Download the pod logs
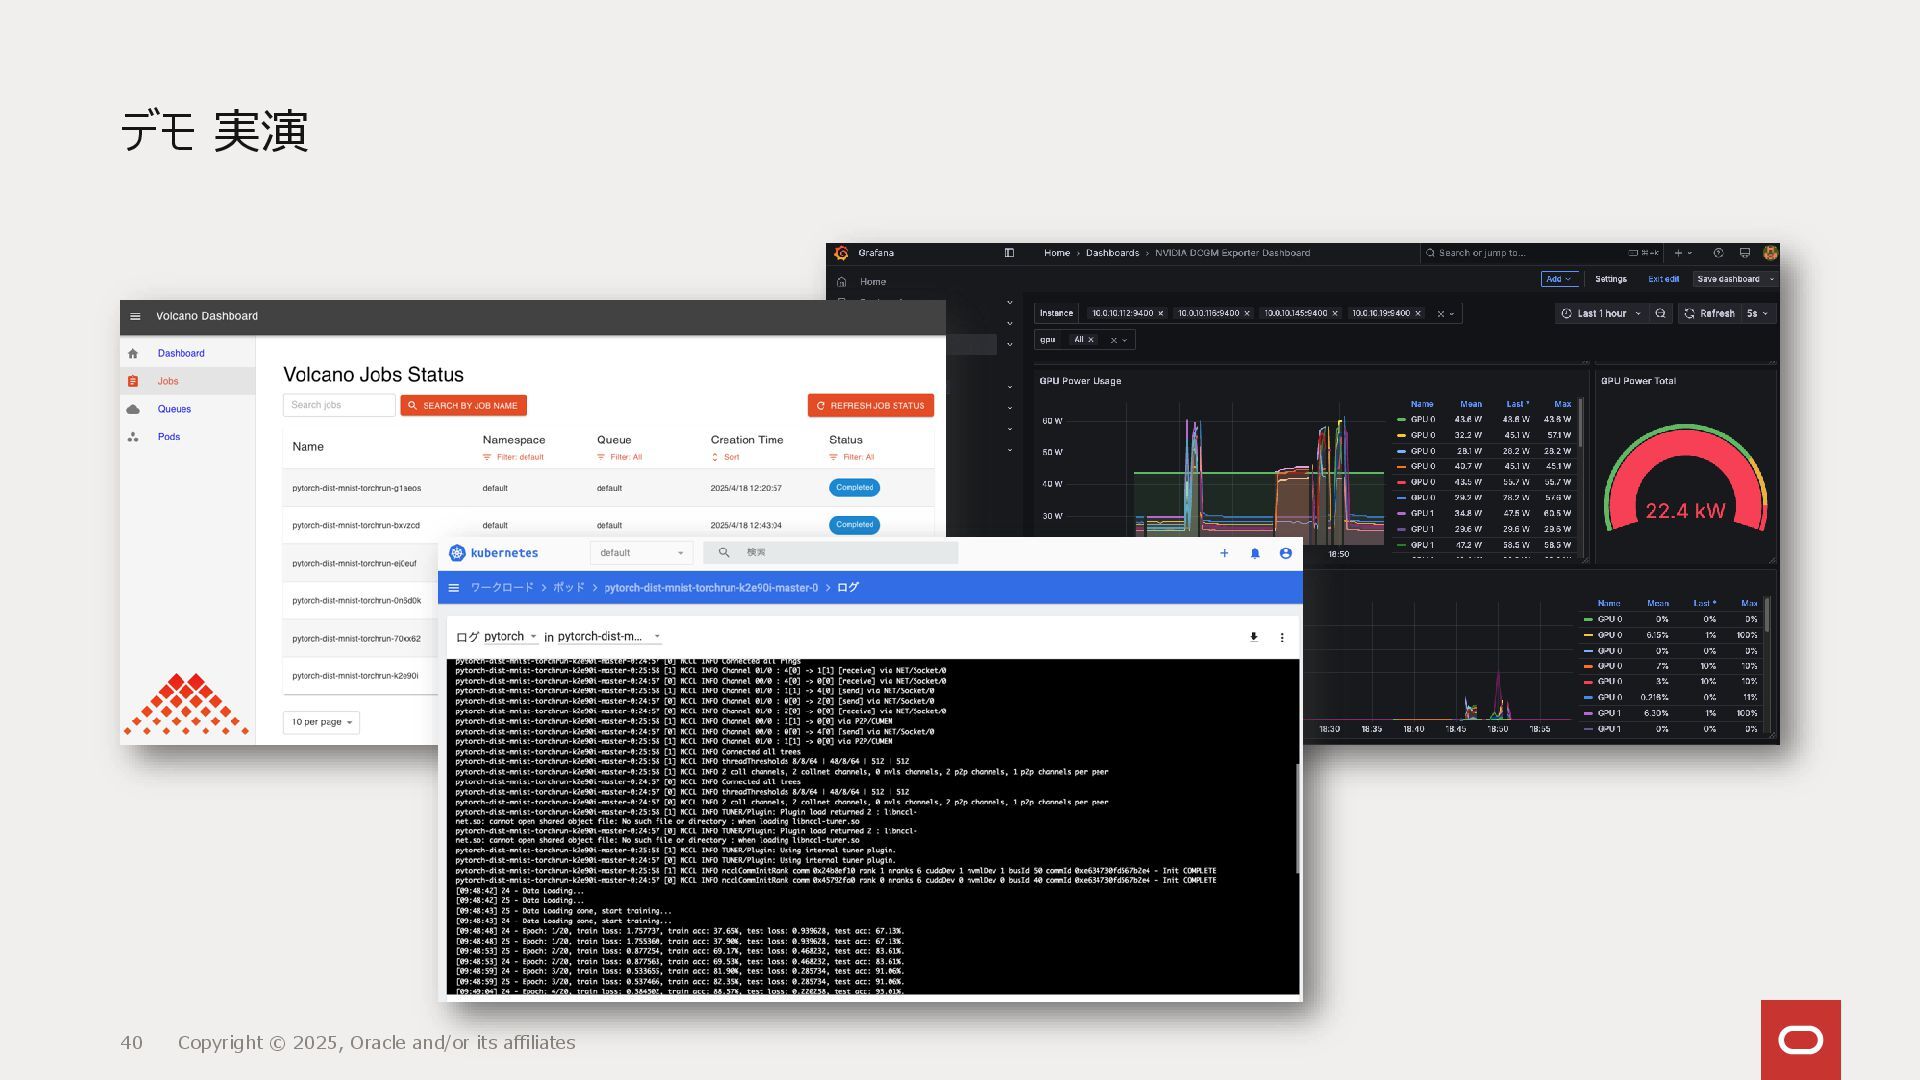The width and height of the screenshot is (1920, 1080). (1253, 637)
